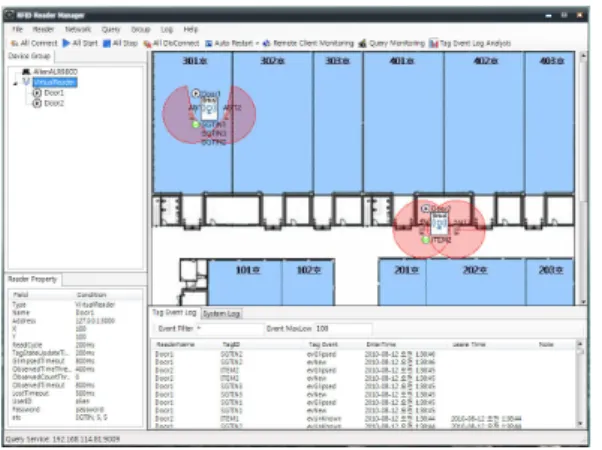Click the map panel vertical scrollbar
602x450 pixels.
click(x=583, y=179)
